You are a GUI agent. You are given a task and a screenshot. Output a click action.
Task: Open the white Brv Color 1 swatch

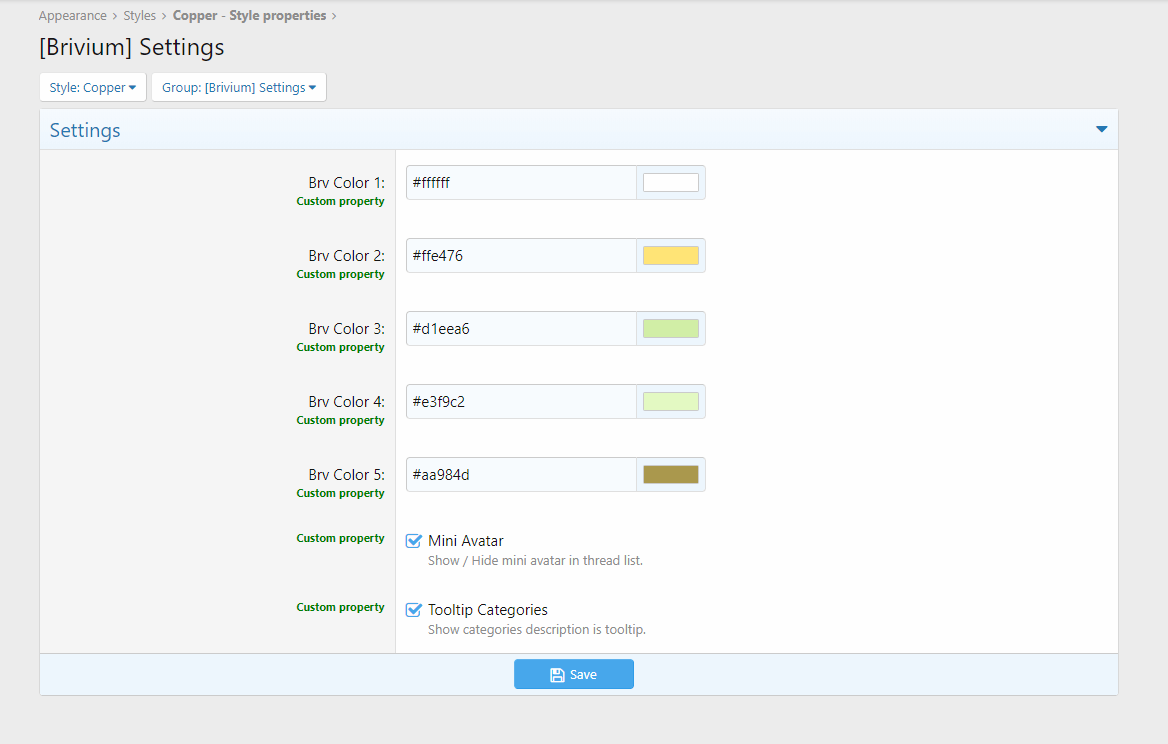(x=671, y=182)
